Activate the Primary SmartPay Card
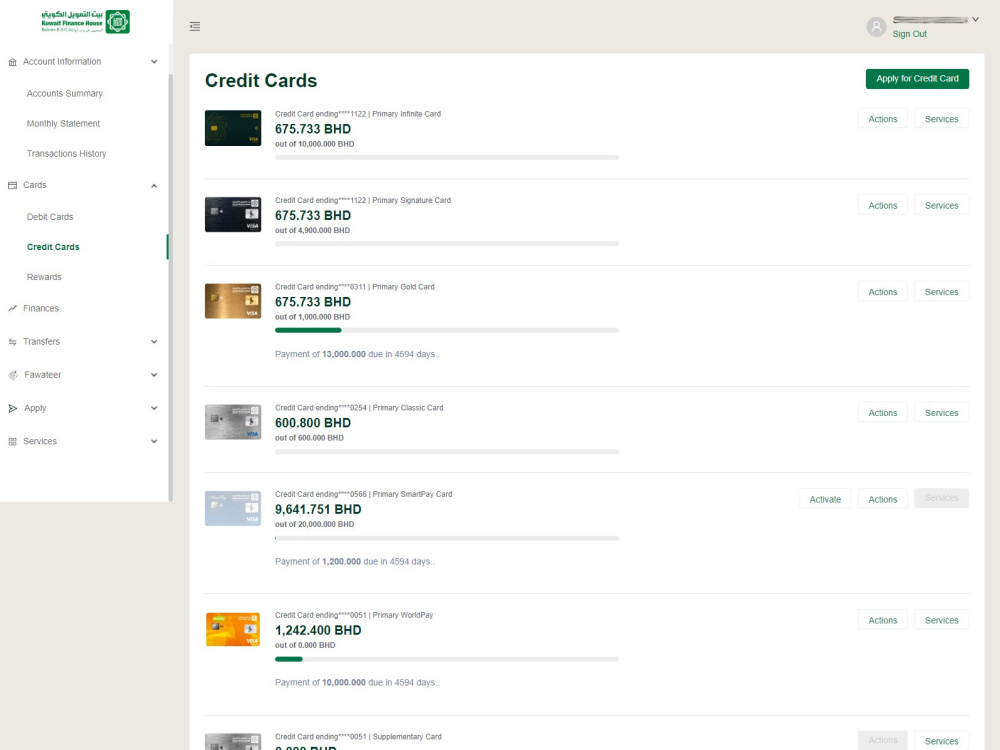This screenshot has width=1000, height=750. click(825, 499)
